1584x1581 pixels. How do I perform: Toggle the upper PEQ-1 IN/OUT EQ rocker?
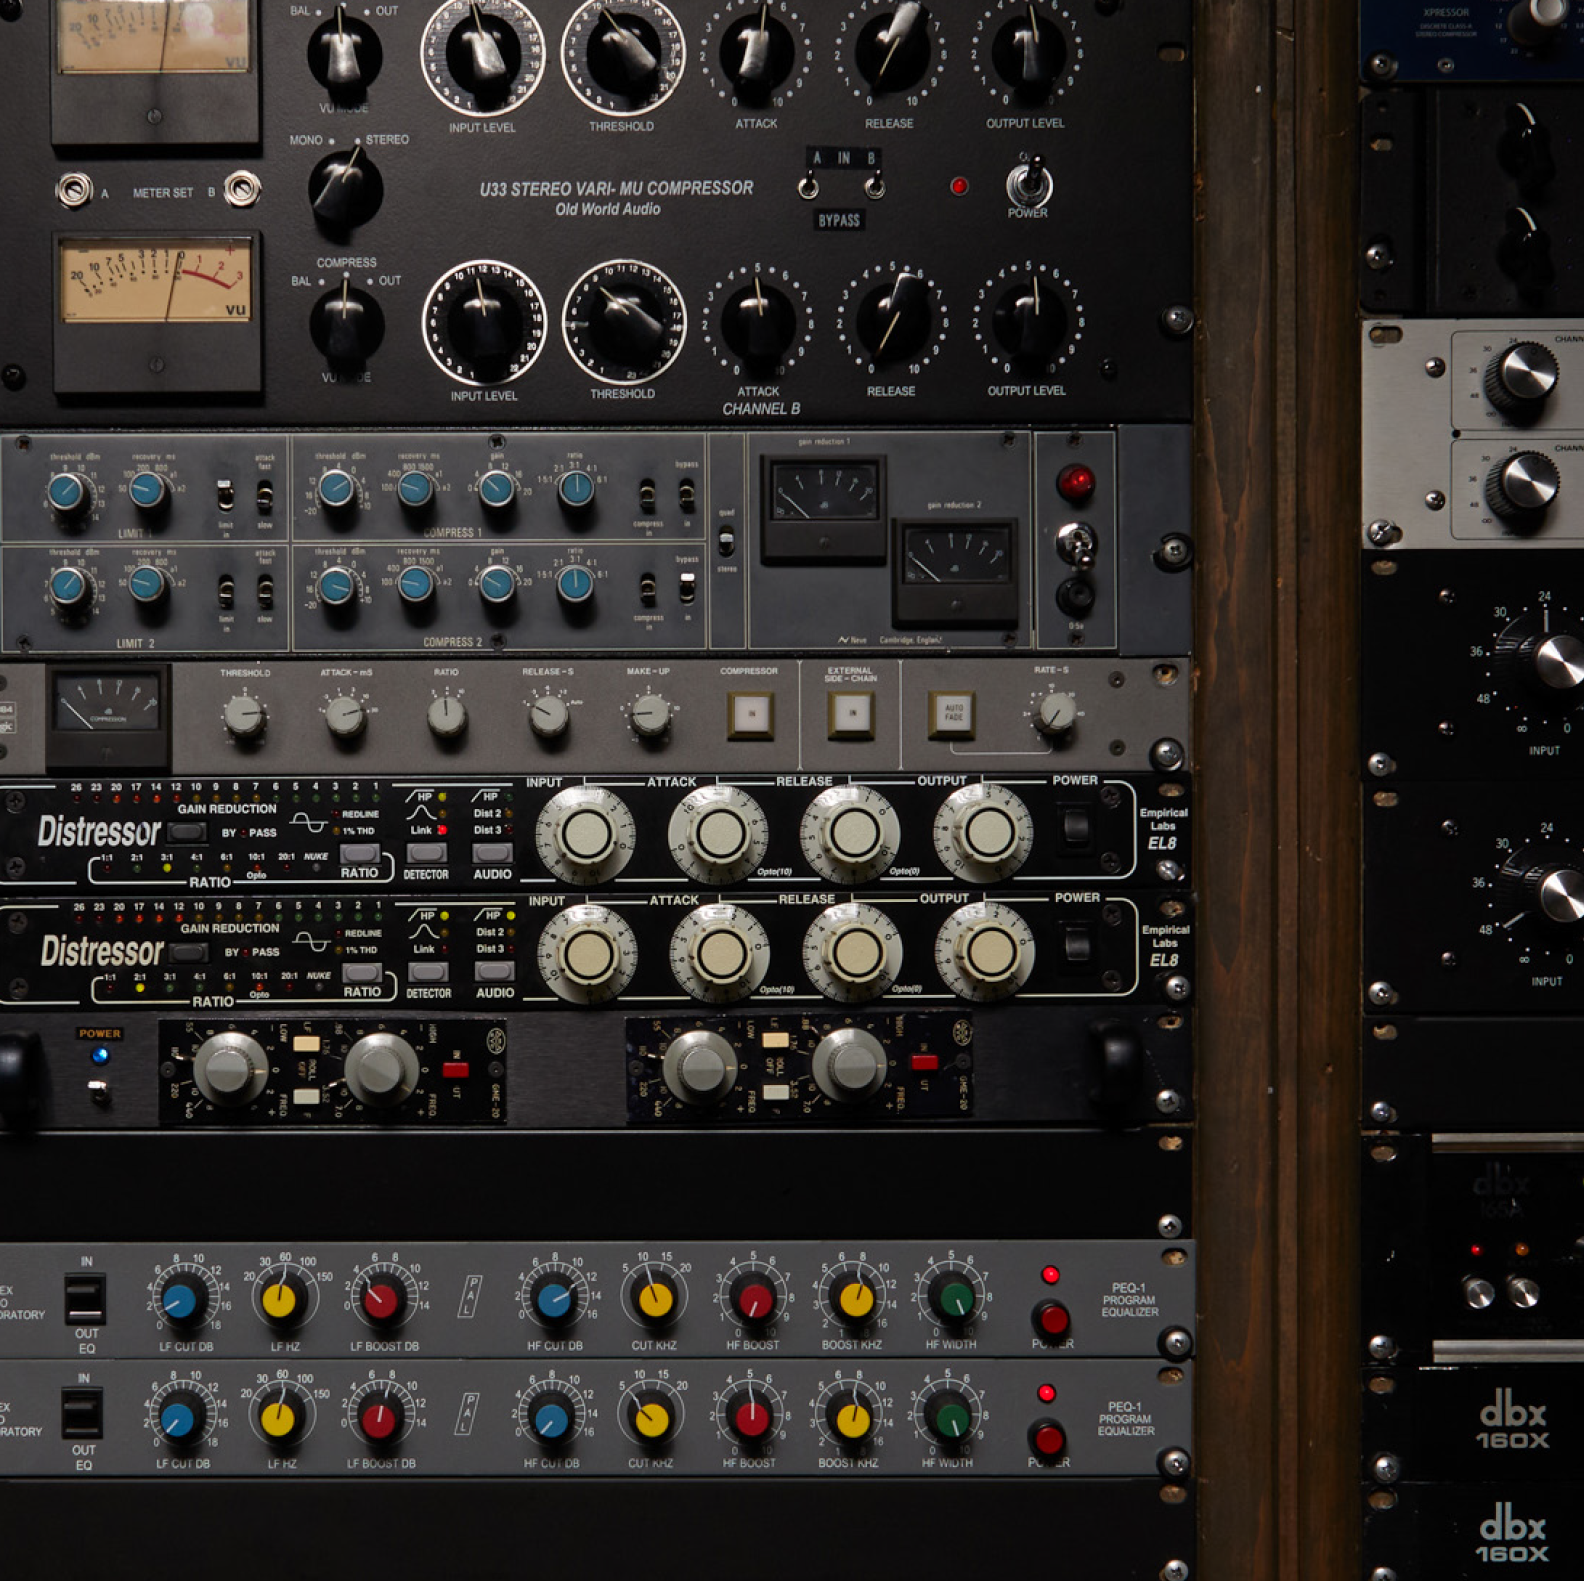[x=85, y=1299]
